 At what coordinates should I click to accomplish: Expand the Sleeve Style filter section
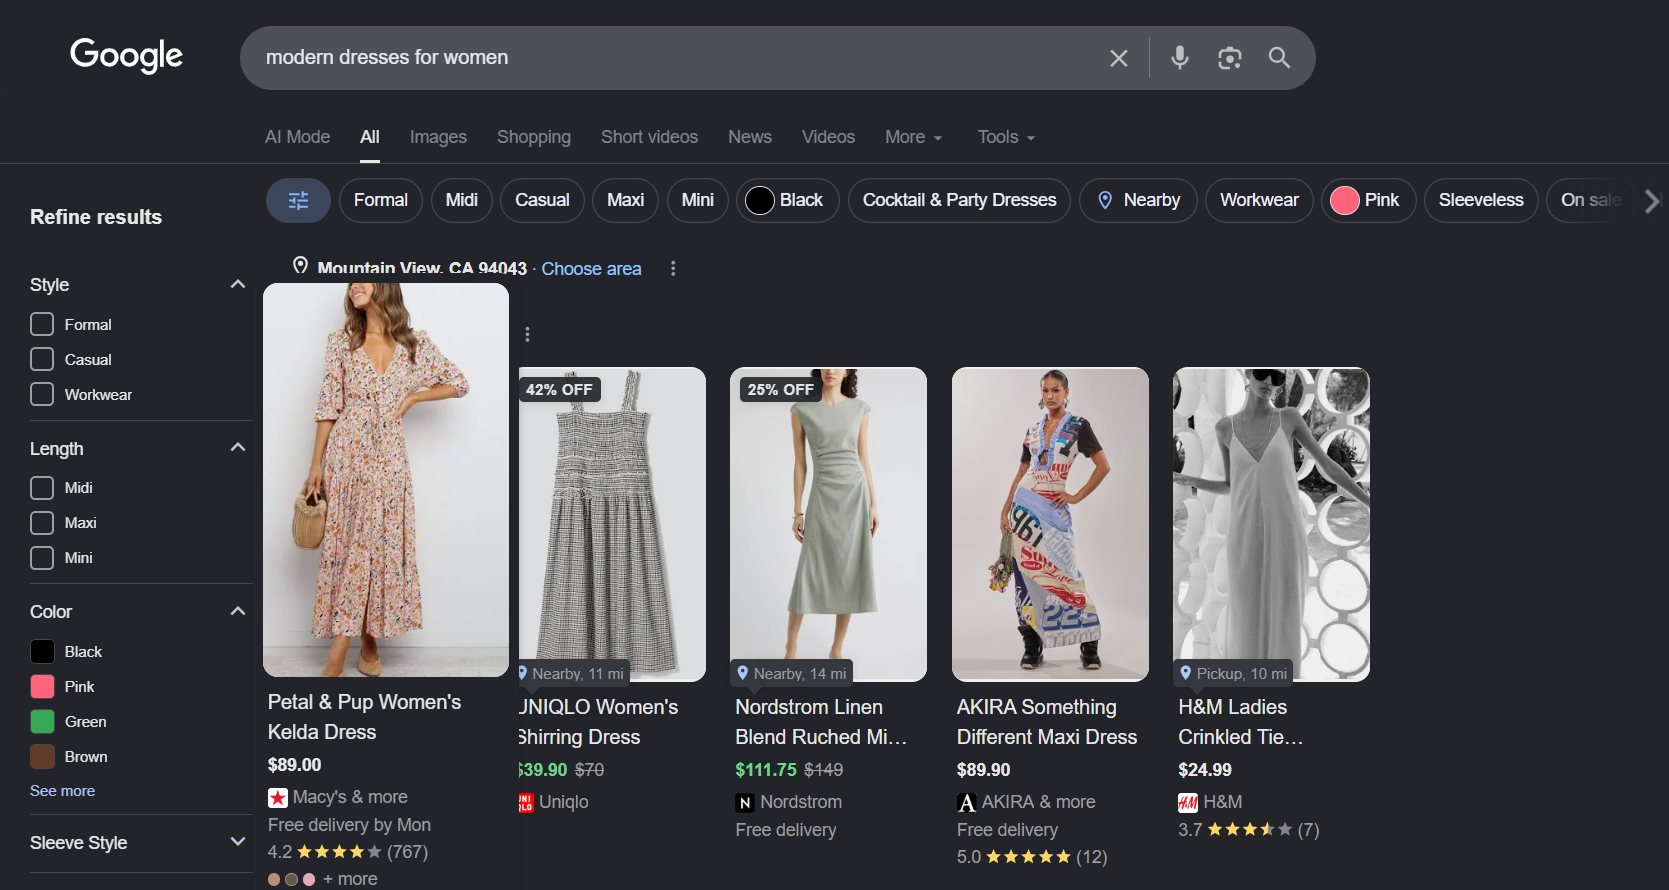point(238,842)
